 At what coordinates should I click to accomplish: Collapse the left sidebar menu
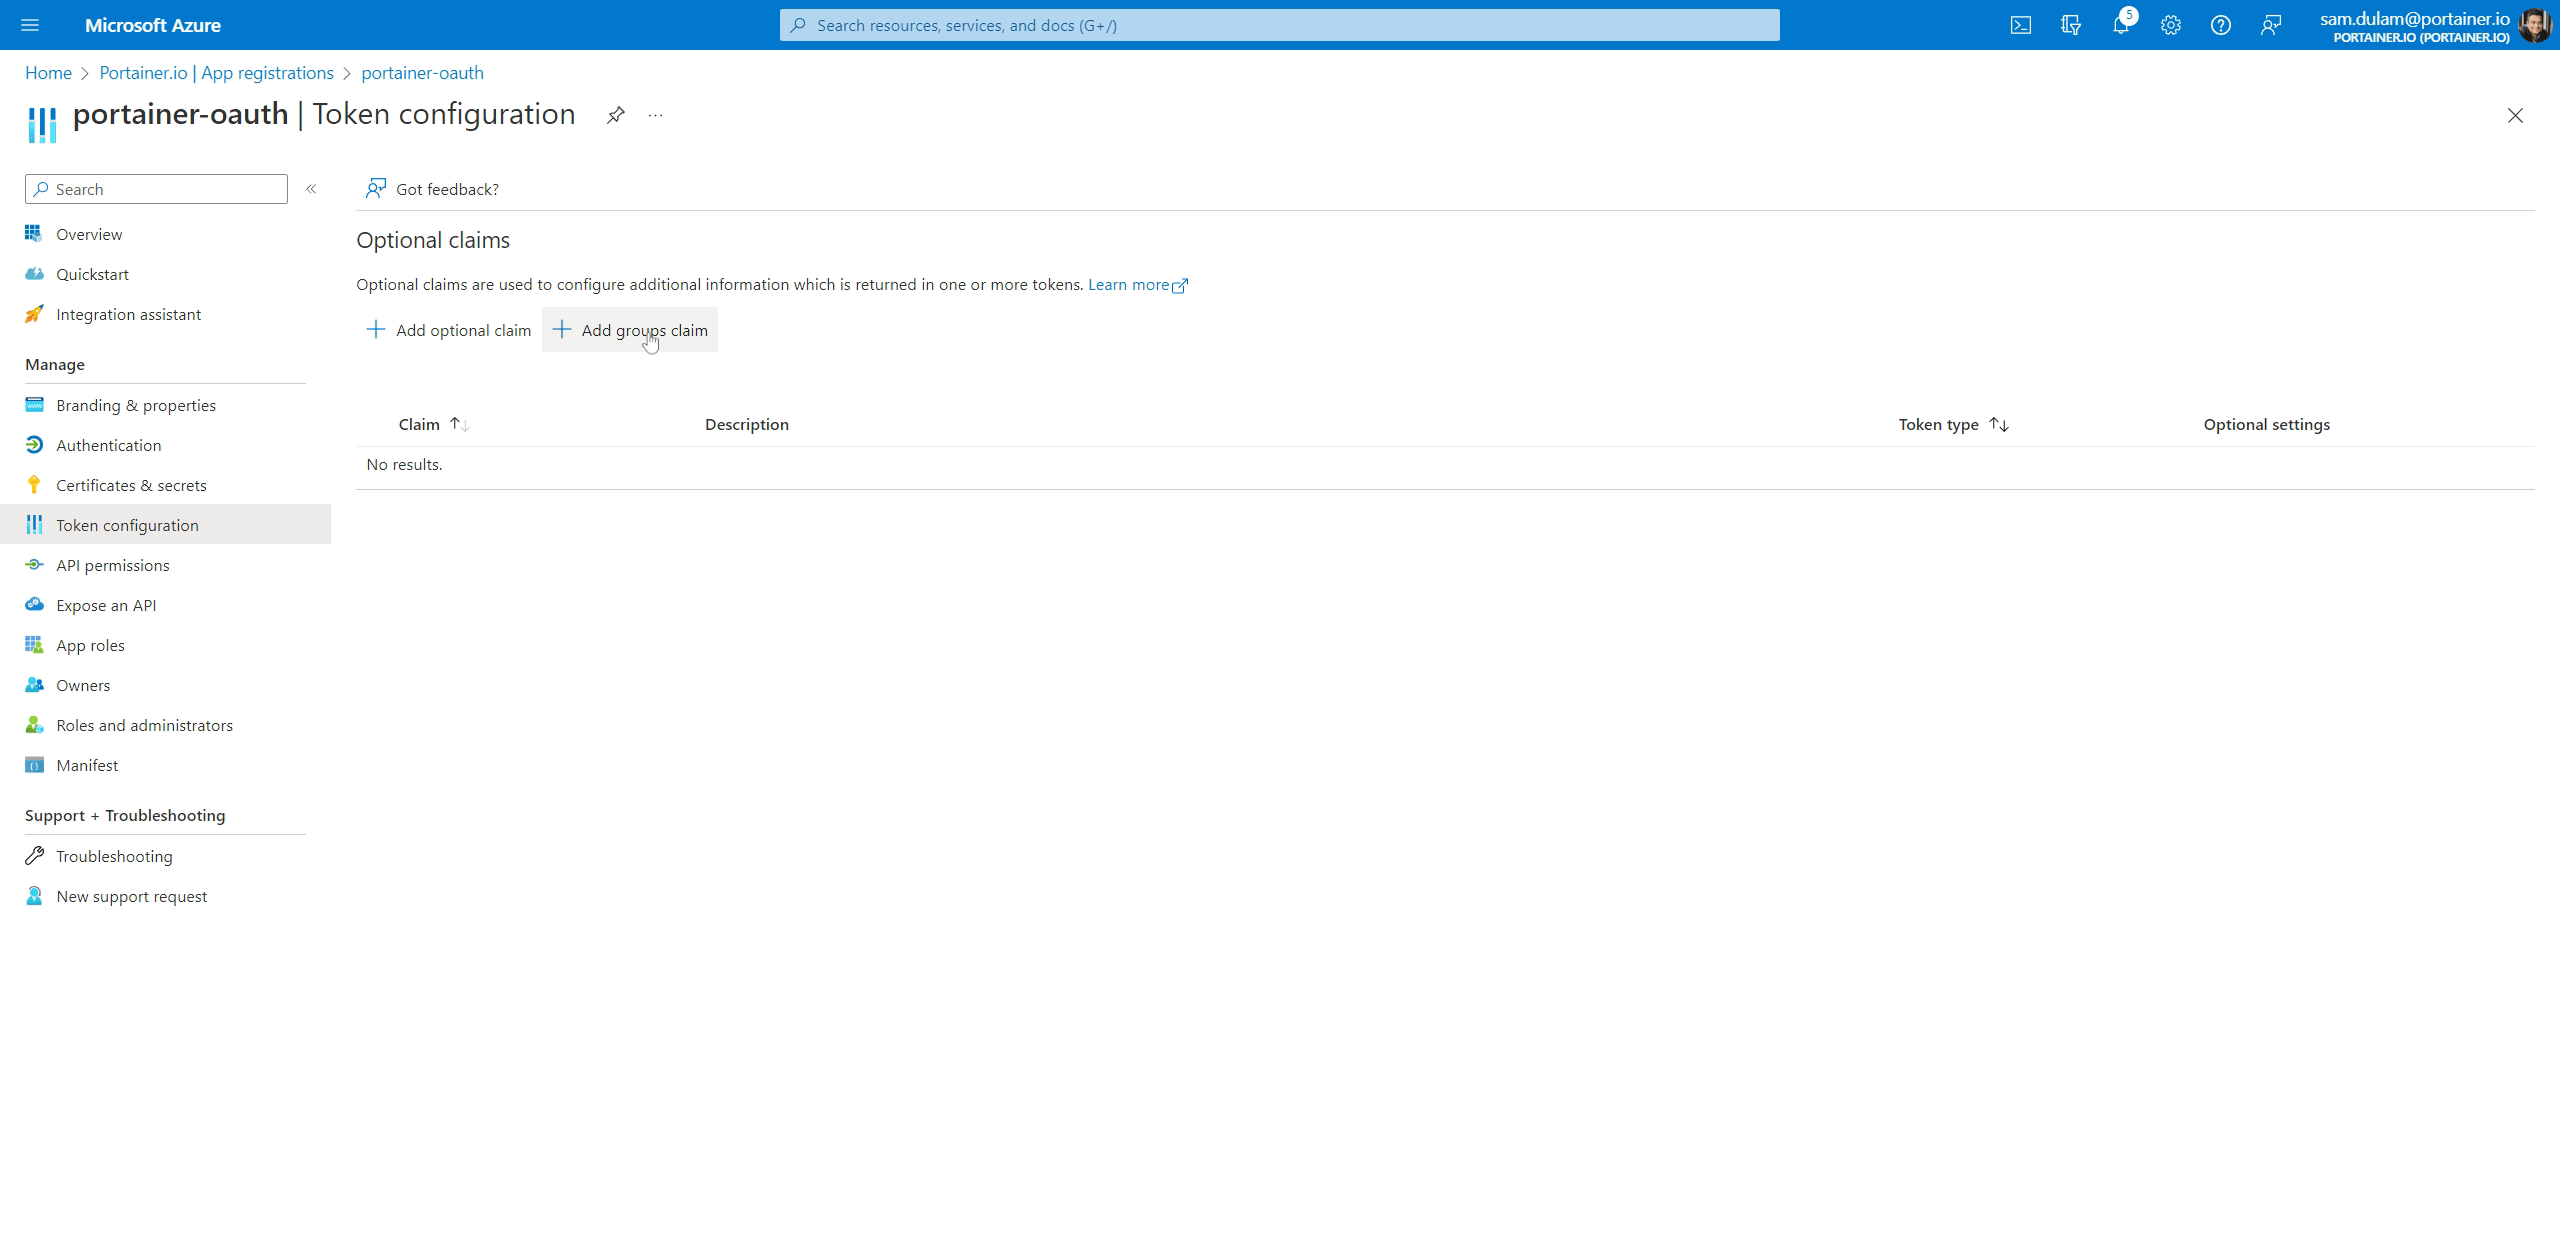coord(311,189)
